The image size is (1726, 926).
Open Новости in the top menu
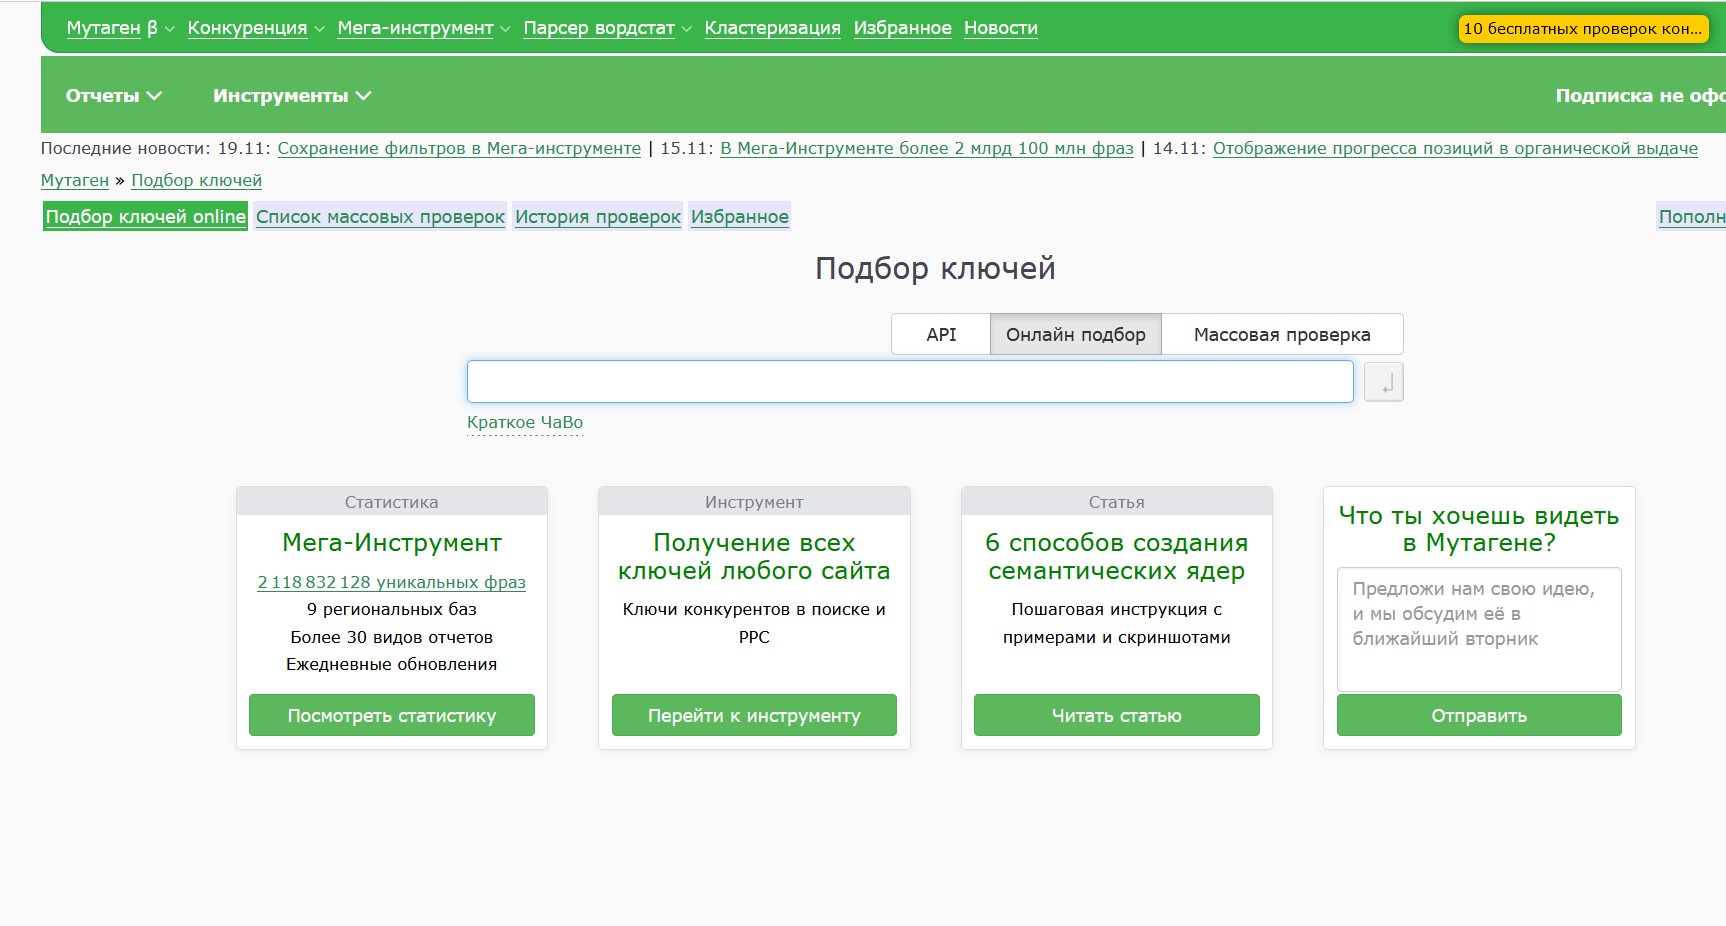[1000, 28]
